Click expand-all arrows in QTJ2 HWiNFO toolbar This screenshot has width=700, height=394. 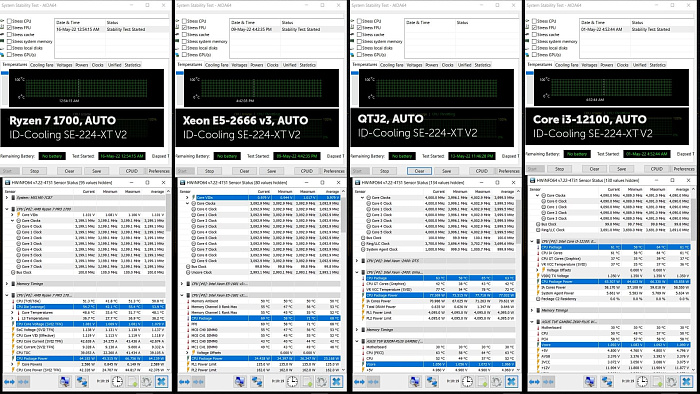[359, 382]
